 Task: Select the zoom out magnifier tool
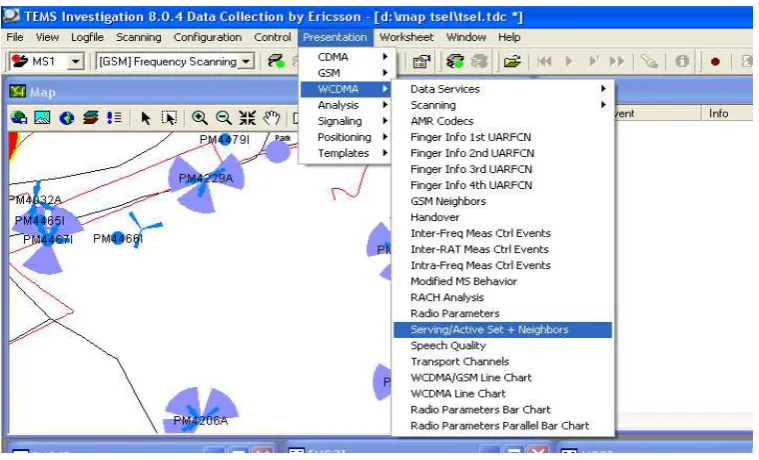(223, 118)
